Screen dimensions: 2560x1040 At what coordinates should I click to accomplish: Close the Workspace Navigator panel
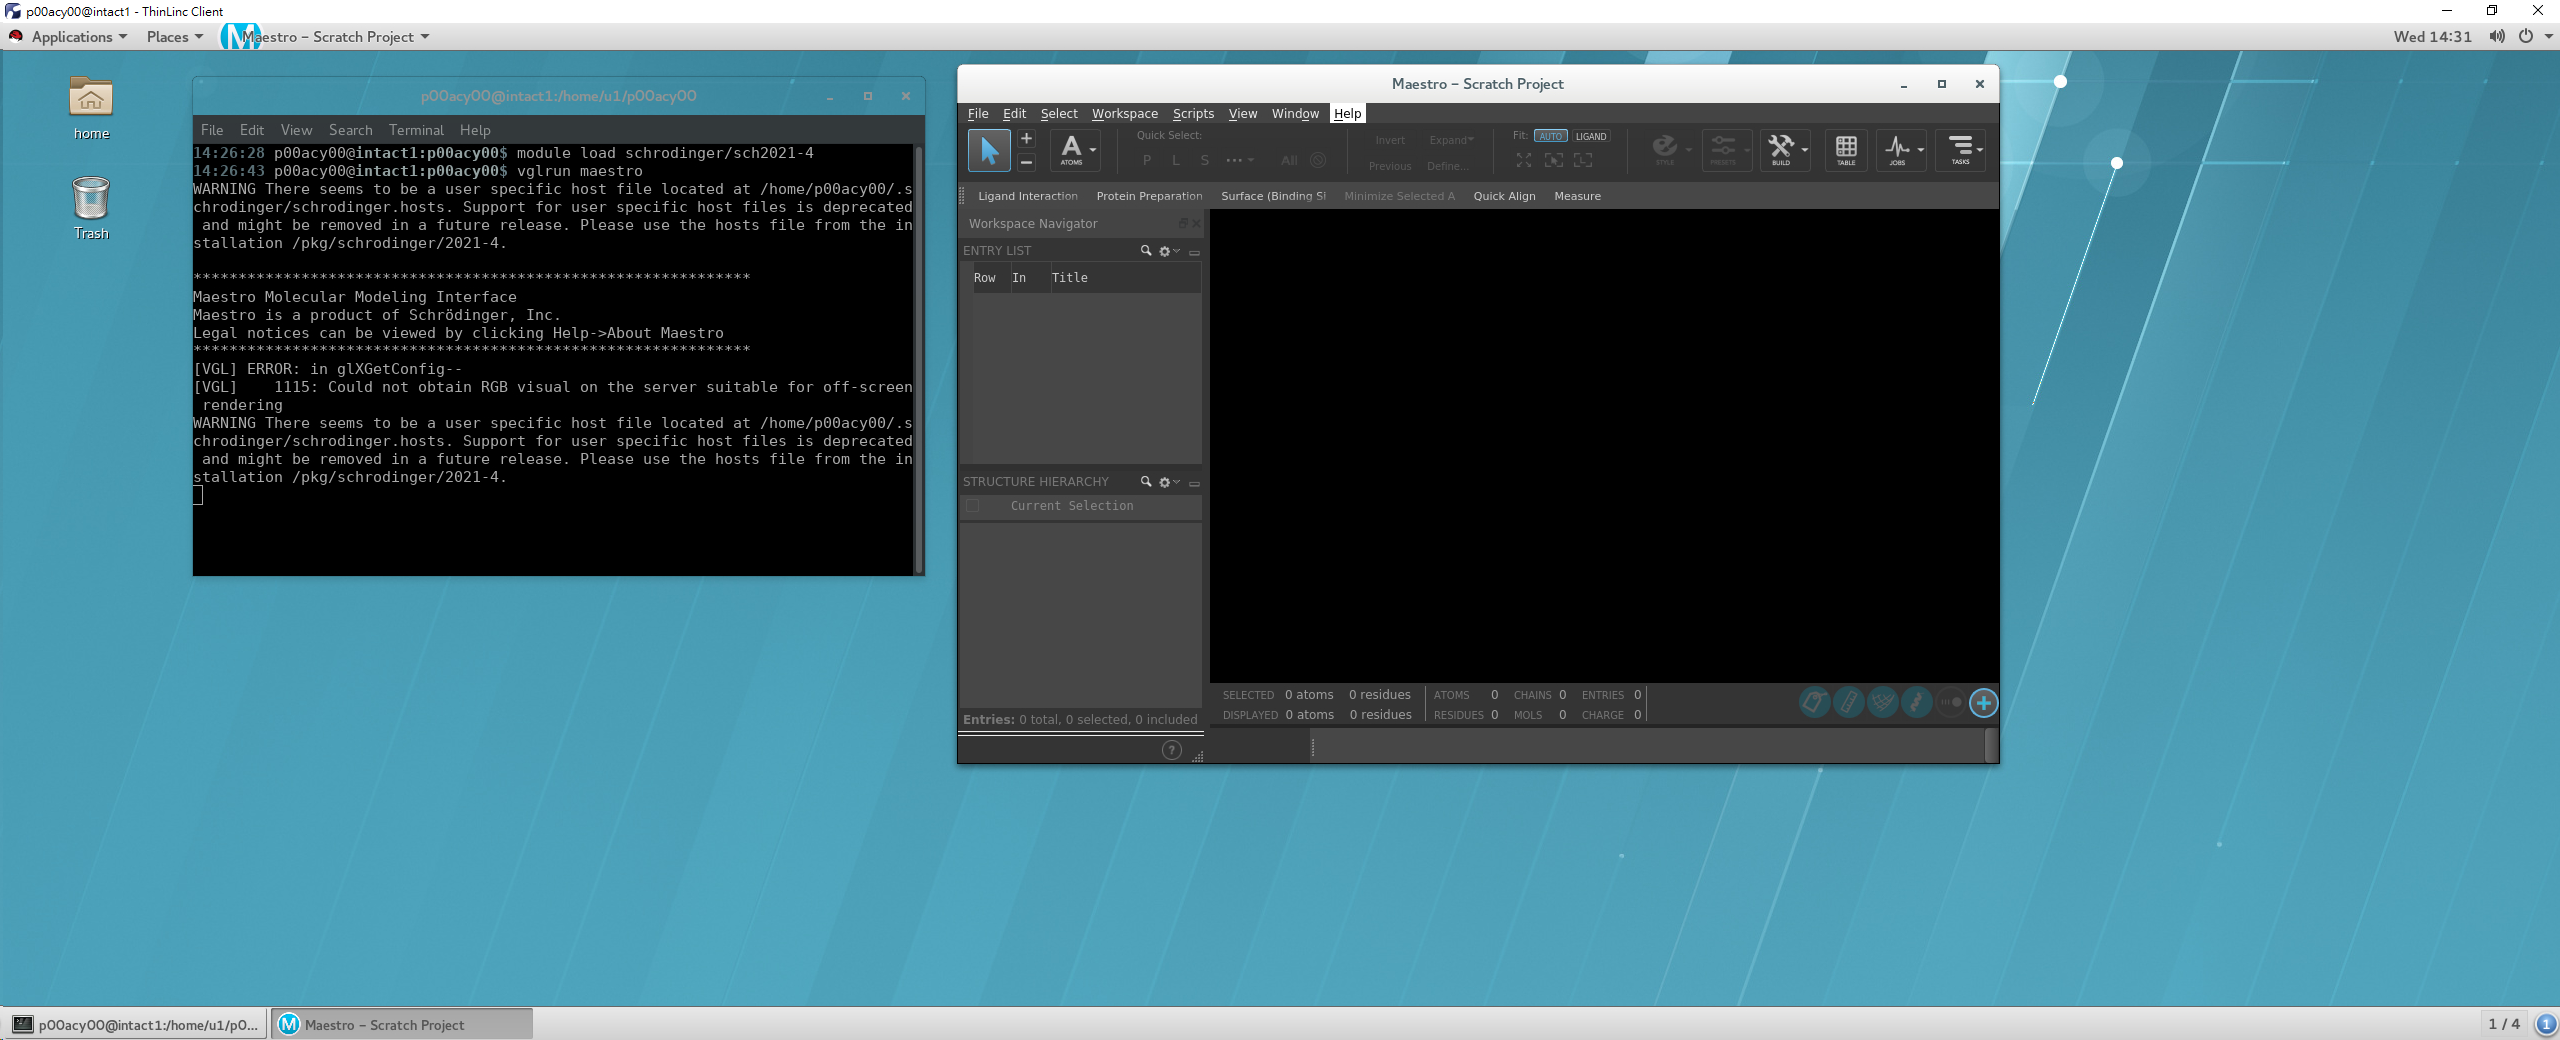[1196, 224]
